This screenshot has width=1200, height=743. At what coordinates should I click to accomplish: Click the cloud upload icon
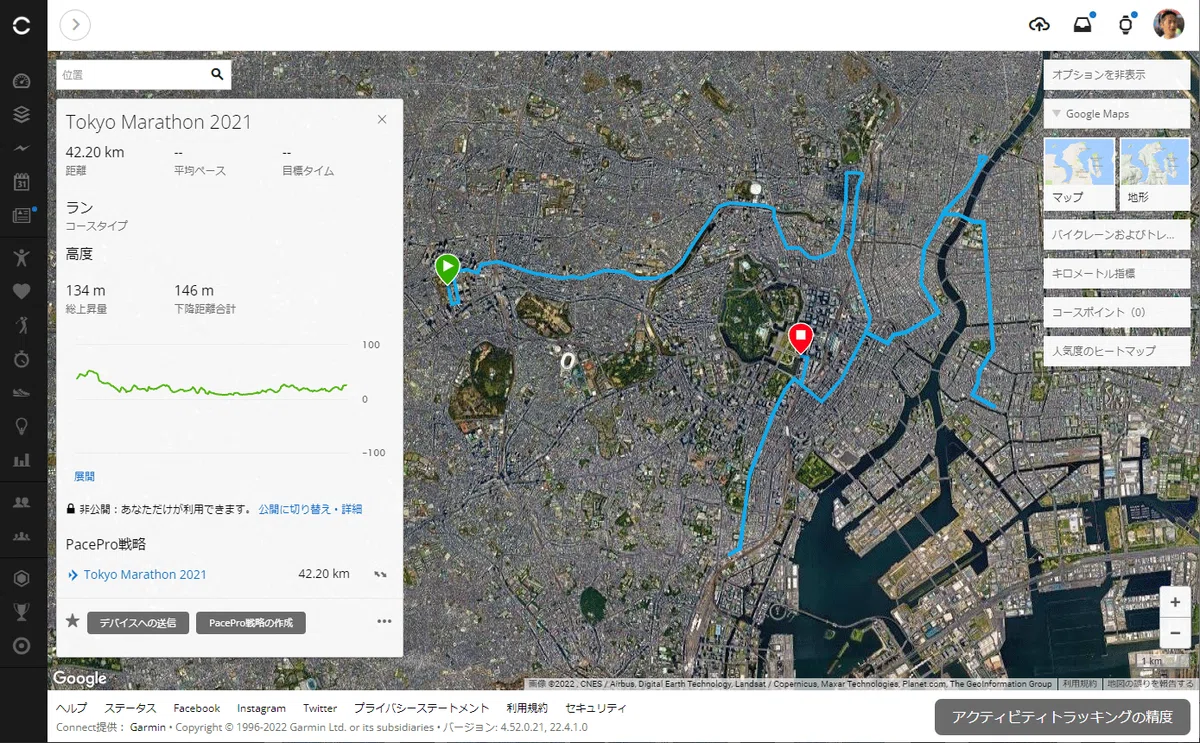tap(1039, 25)
